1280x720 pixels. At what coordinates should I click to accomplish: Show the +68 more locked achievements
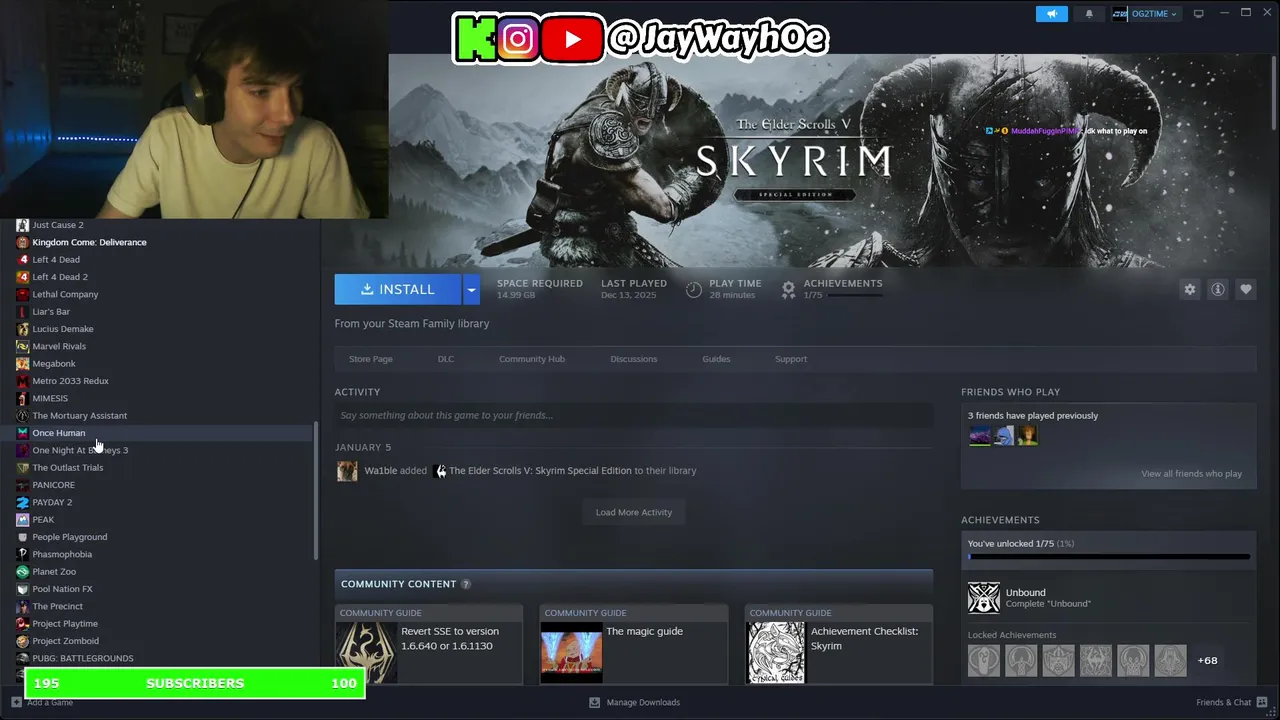(1208, 660)
